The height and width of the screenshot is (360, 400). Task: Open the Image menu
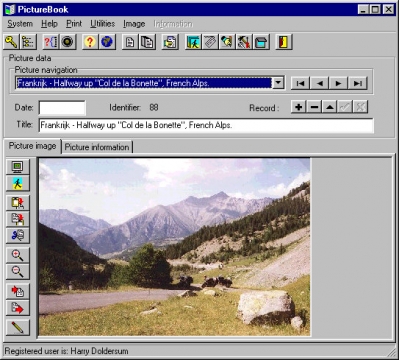coord(134,24)
